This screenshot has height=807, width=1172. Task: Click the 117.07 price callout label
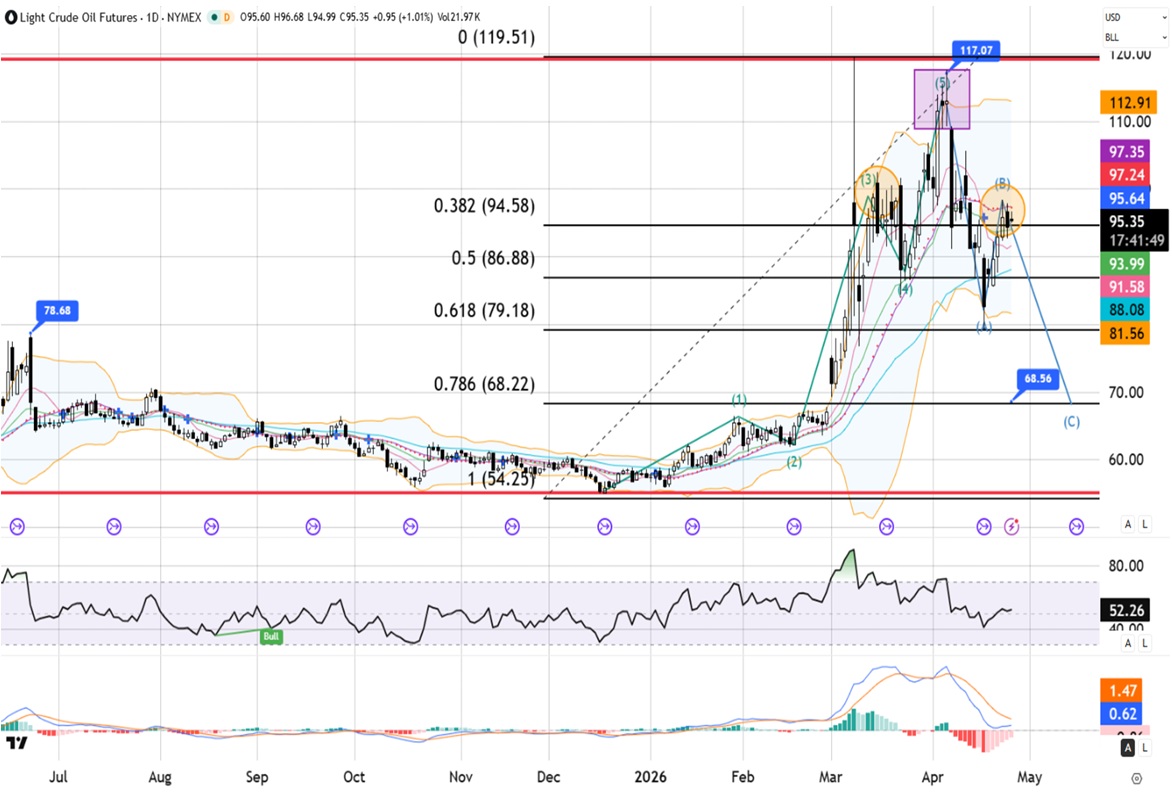coord(970,49)
